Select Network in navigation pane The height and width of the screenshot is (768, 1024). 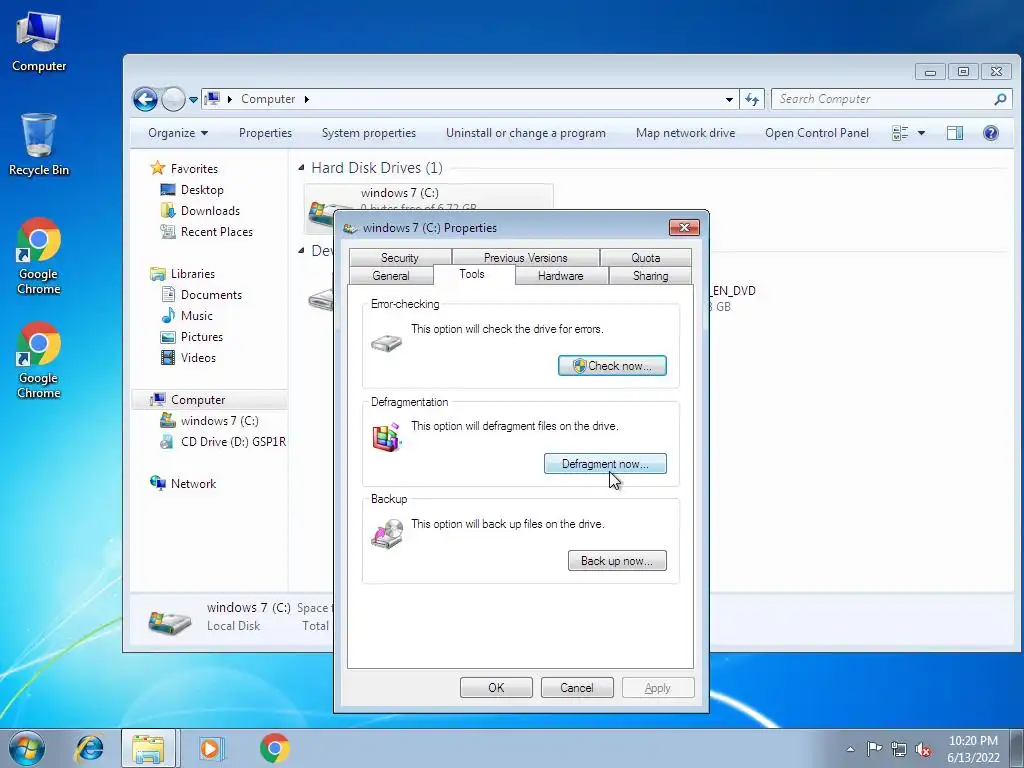point(183,484)
